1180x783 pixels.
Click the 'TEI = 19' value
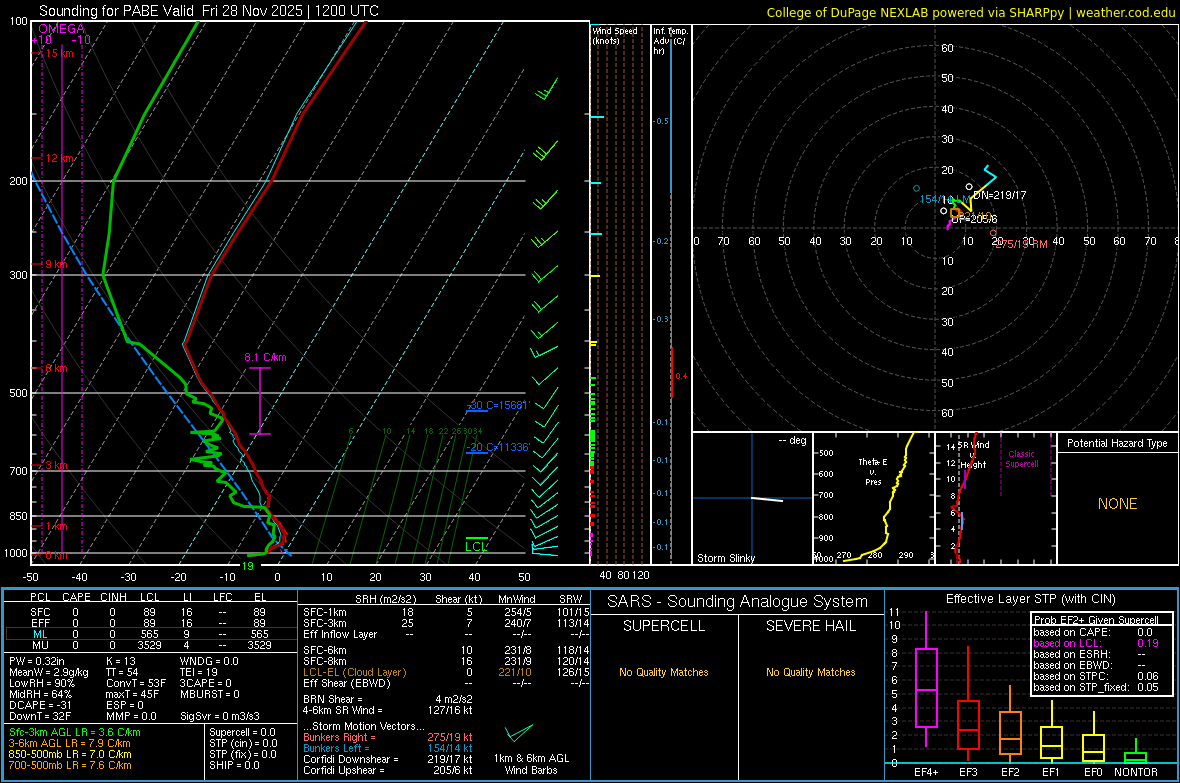tap(199, 672)
